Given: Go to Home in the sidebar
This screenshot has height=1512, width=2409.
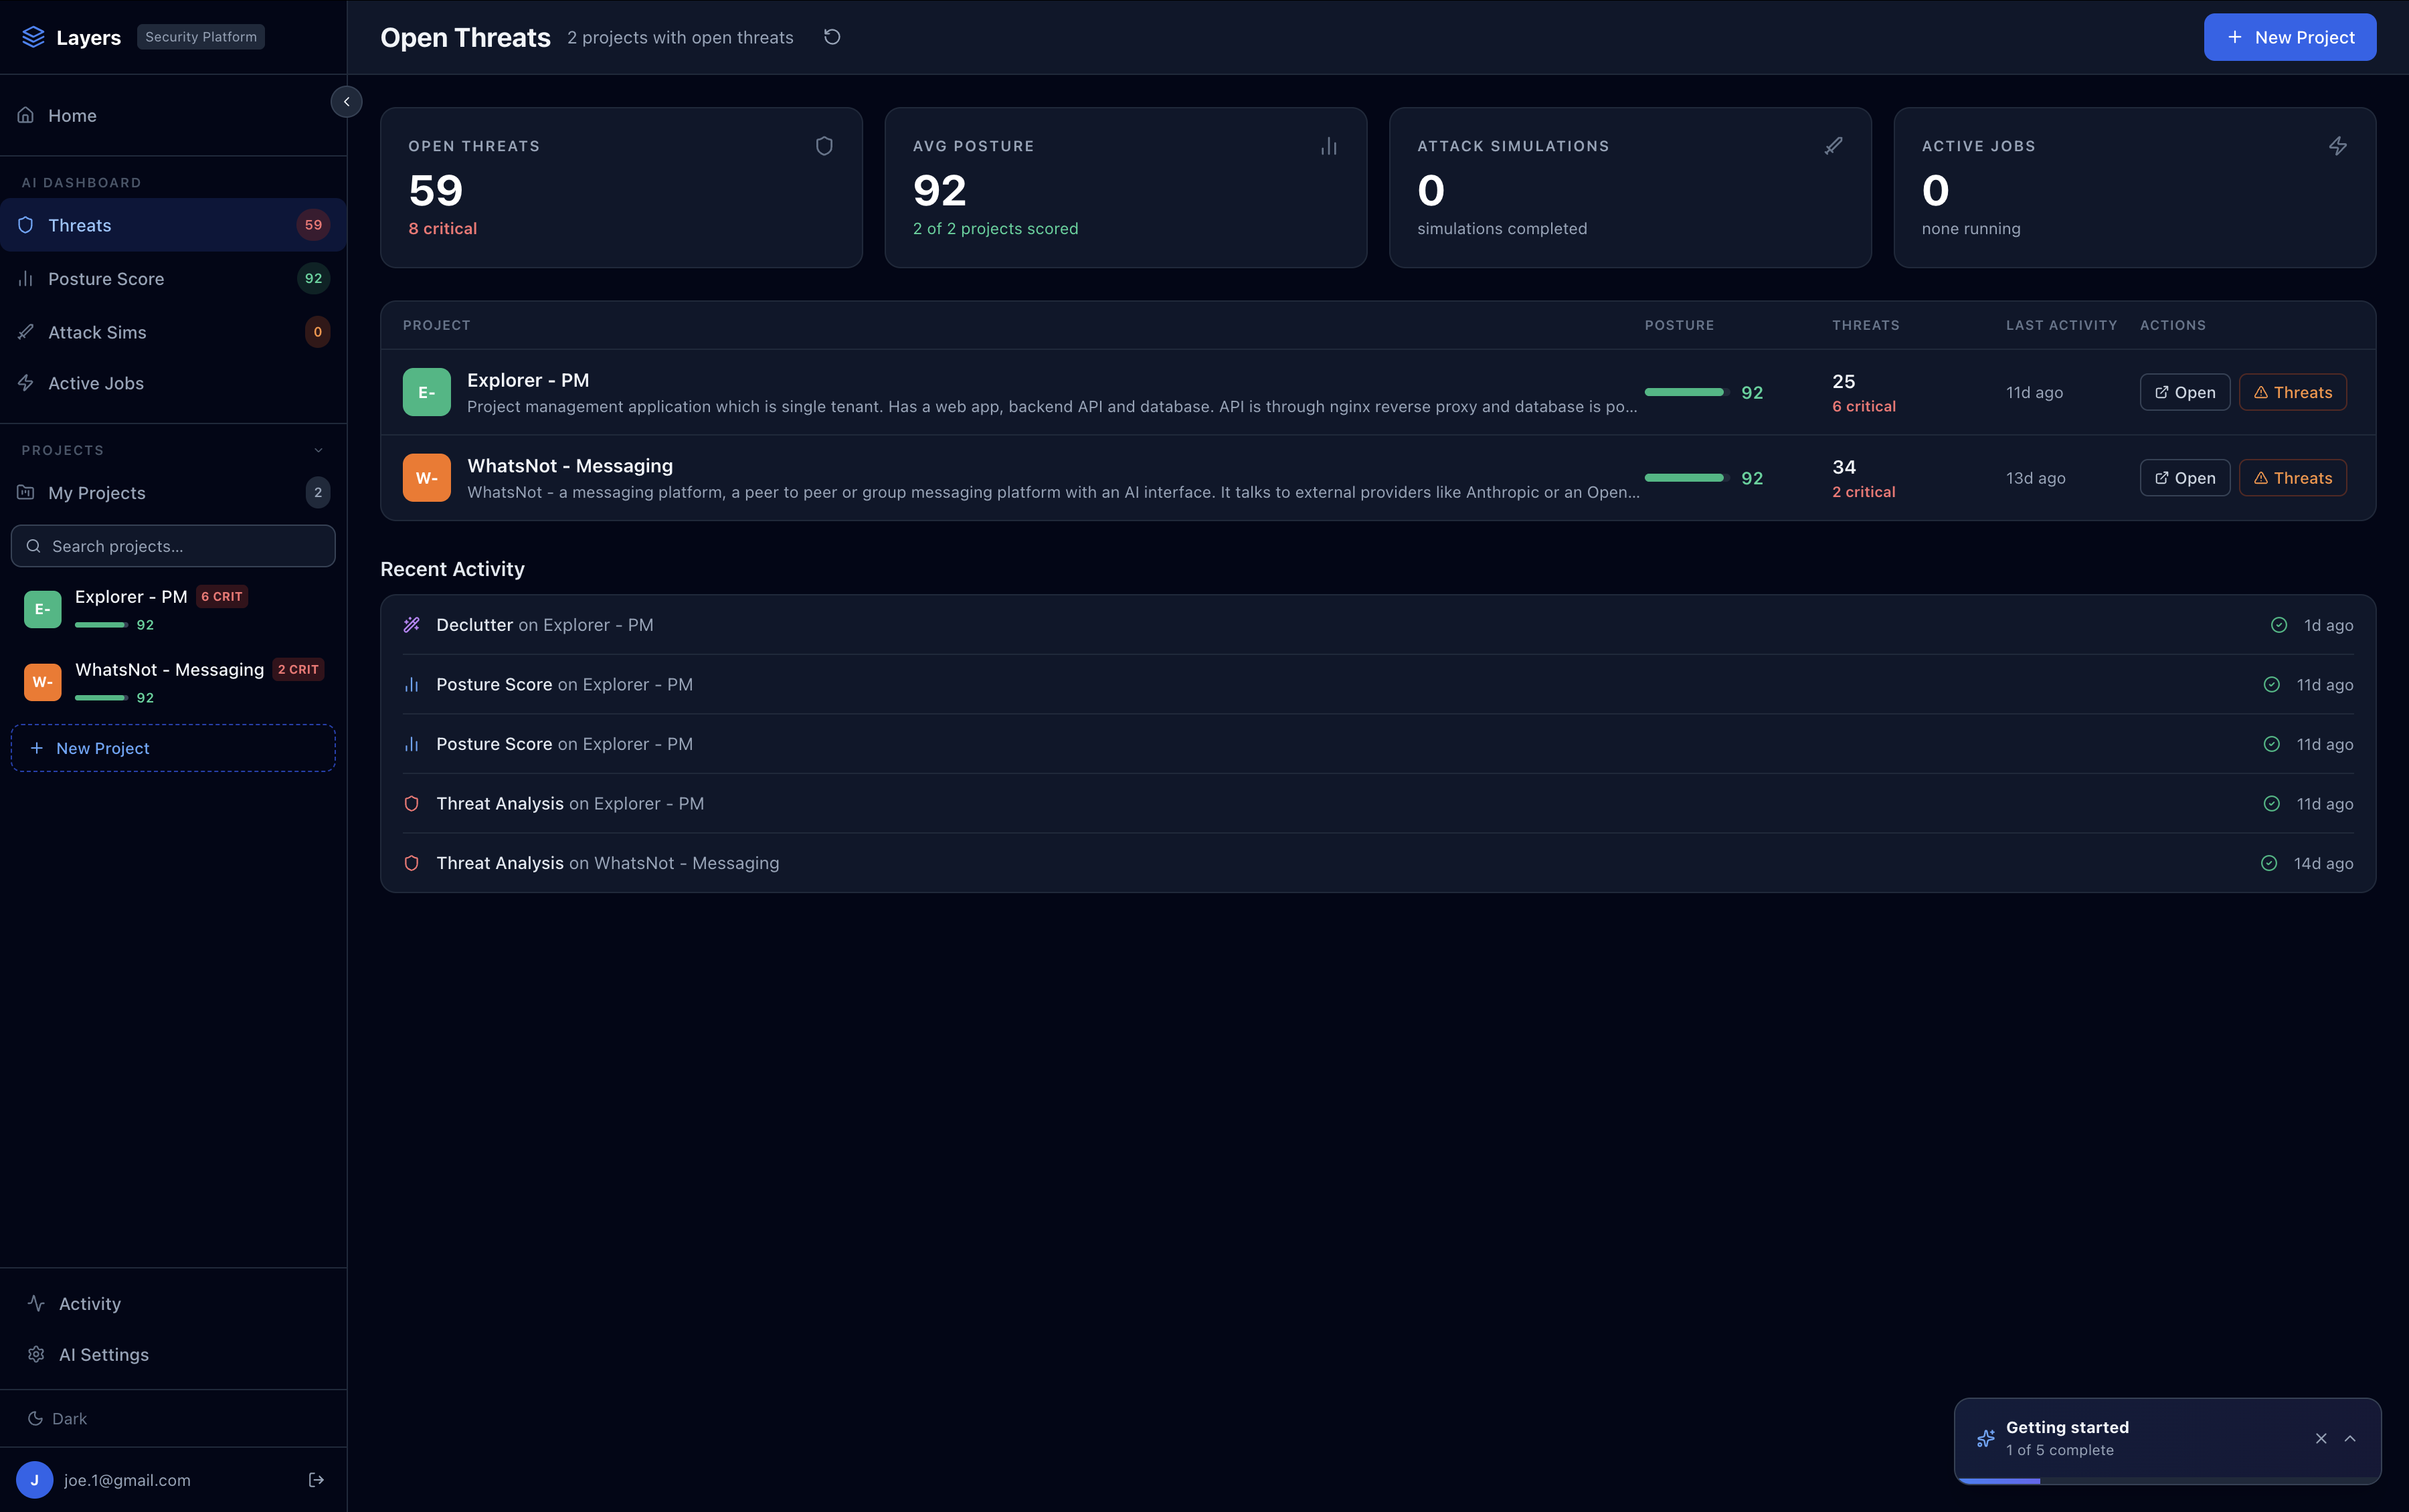Looking at the screenshot, I should click(x=173, y=115).
